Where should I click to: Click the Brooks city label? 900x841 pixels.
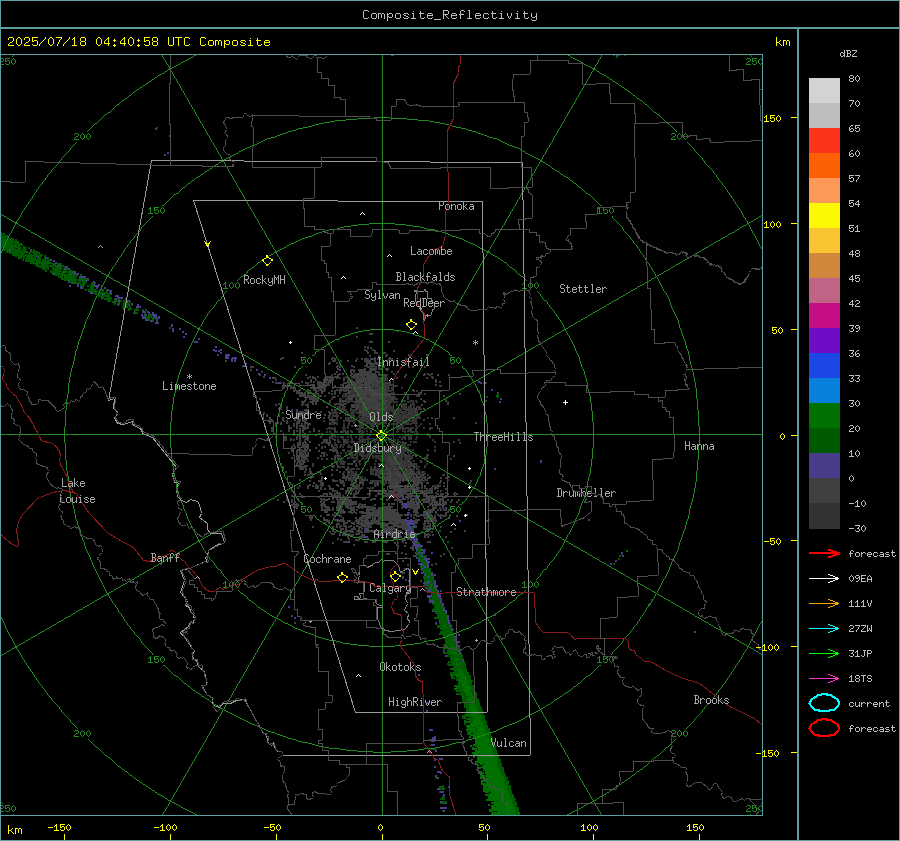tap(711, 700)
